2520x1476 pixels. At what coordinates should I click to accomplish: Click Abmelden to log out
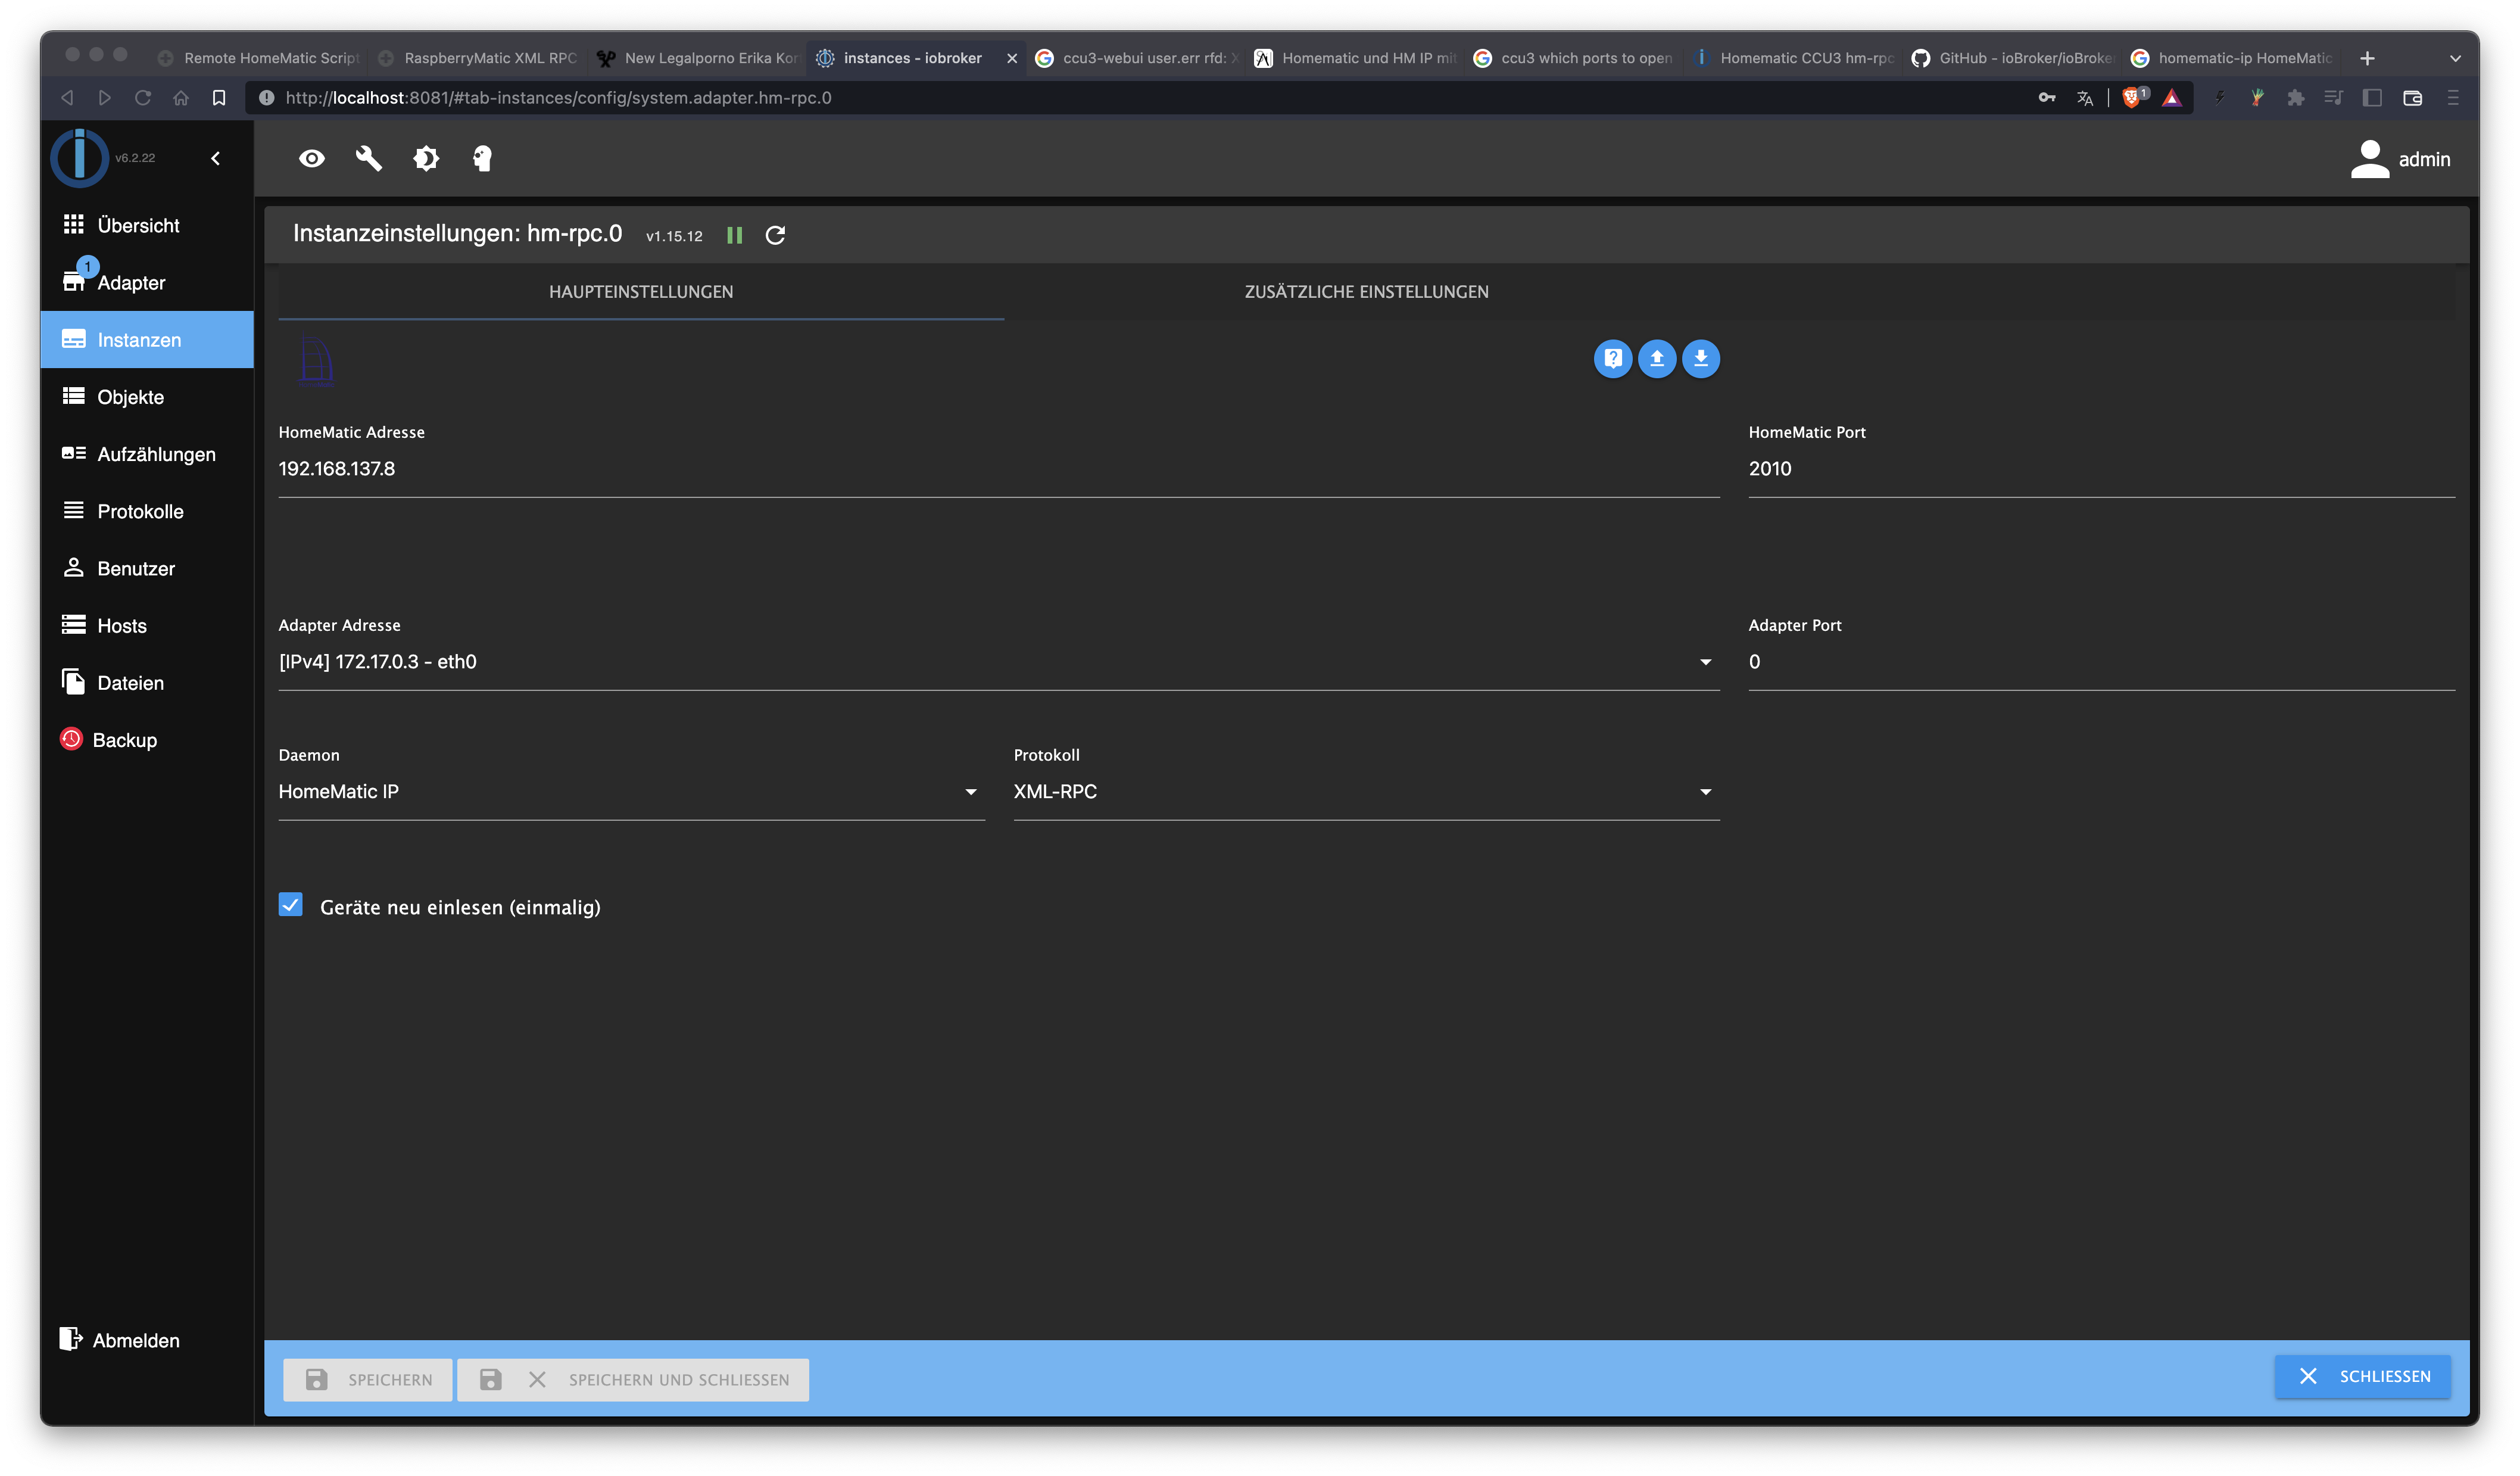135,1341
